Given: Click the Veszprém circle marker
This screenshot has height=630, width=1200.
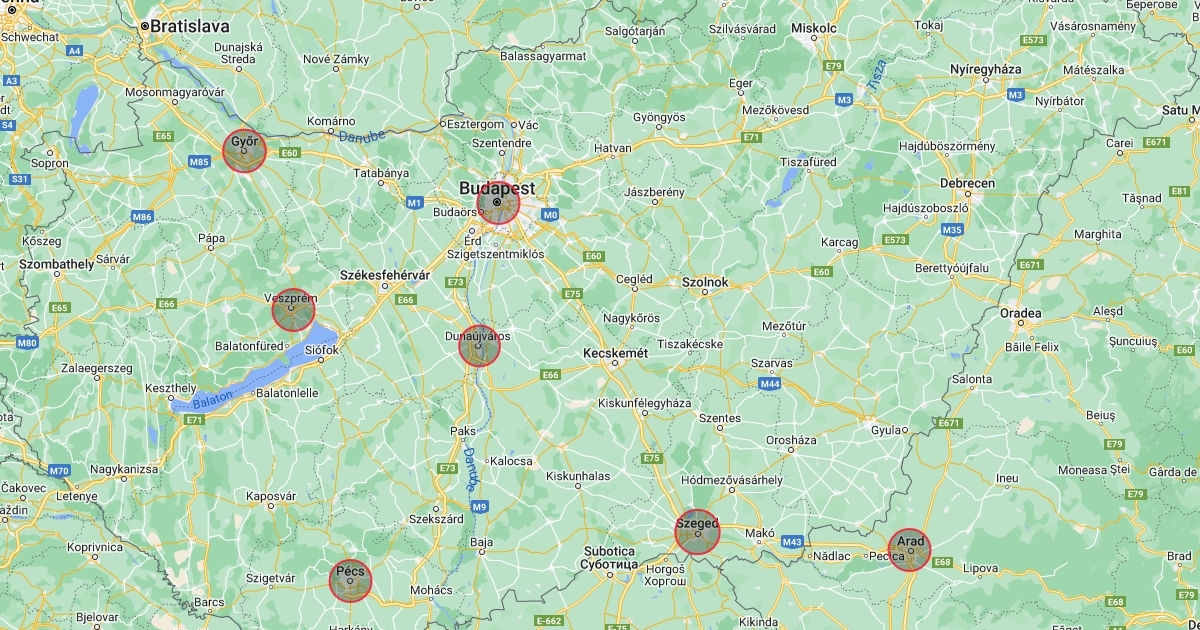Looking at the screenshot, I should tap(293, 310).
